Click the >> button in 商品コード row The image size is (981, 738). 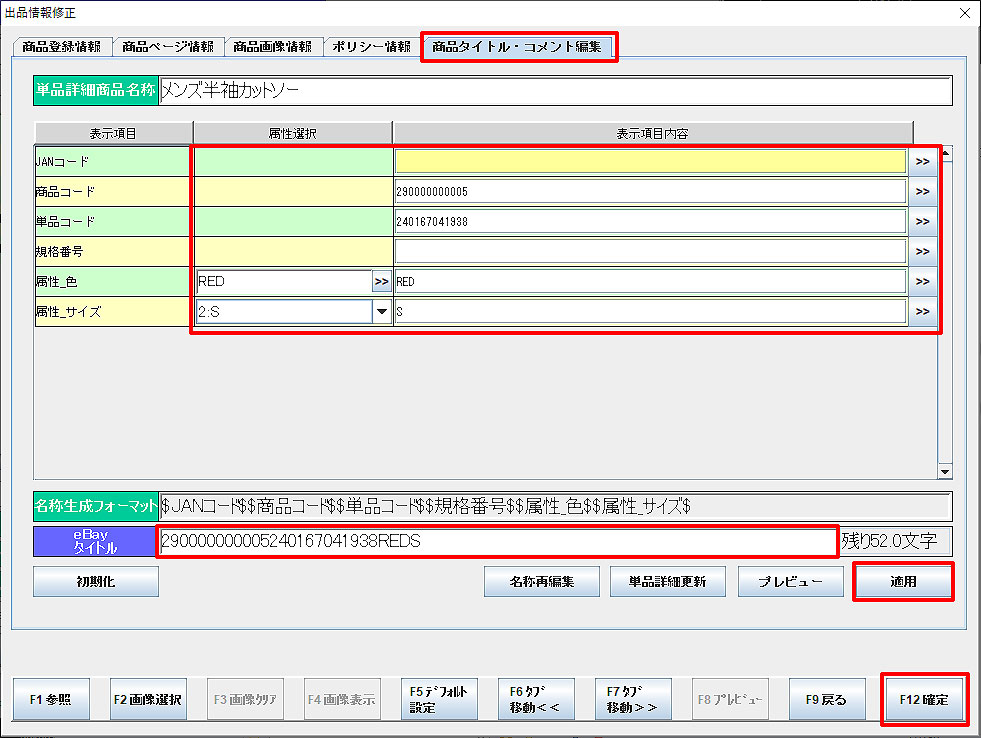pyautogui.click(x=921, y=191)
